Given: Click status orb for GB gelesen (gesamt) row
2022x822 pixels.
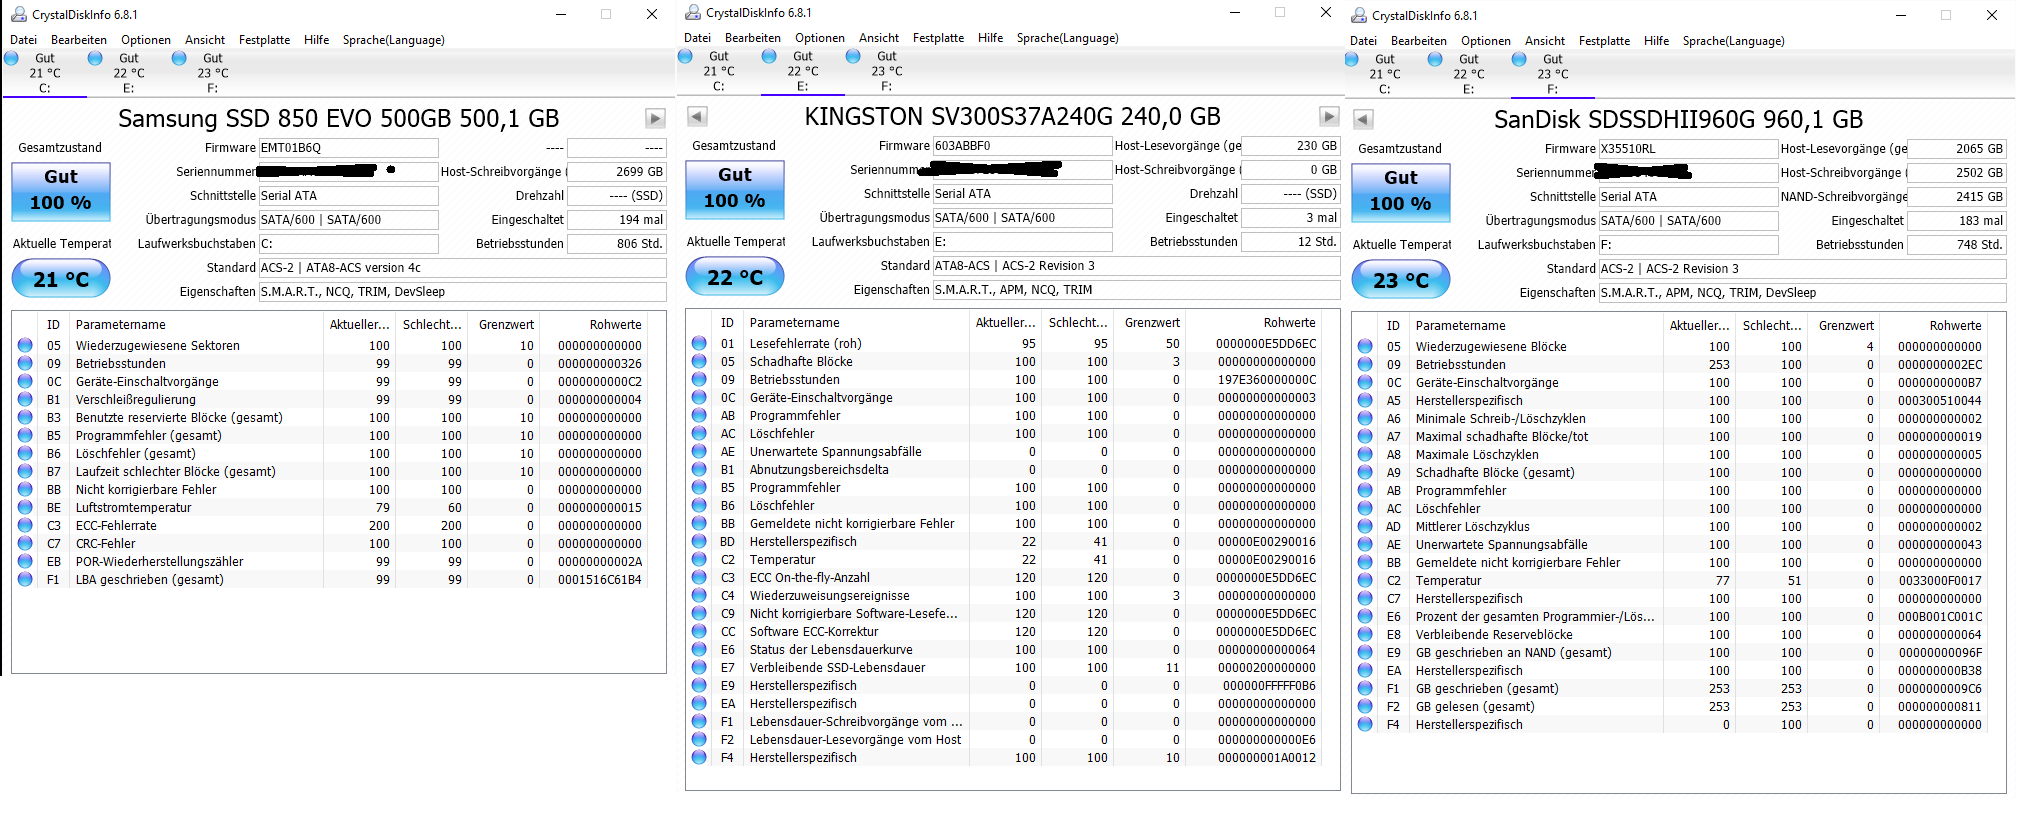Looking at the screenshot, I should coord(1365,706).
